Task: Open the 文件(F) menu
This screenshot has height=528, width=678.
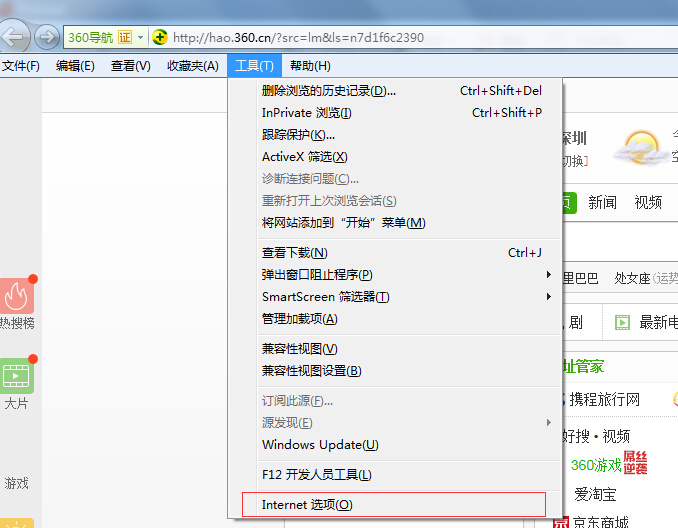Action: pyautogui.click(x=20, y=66)
